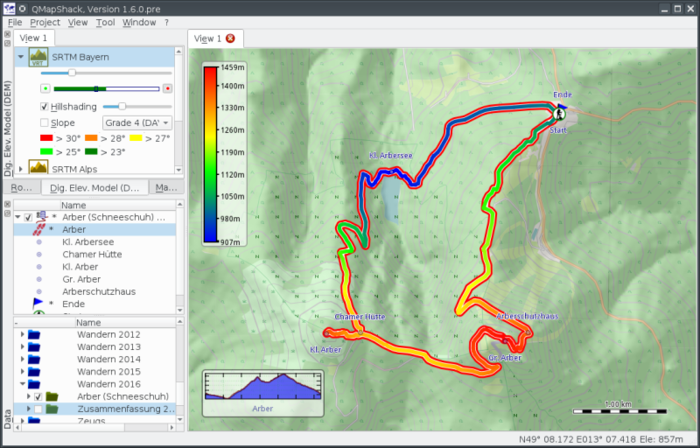Click the Start waypoint marker on map
The height and width of the screenshot is (448, 700).
pos(557,115)
